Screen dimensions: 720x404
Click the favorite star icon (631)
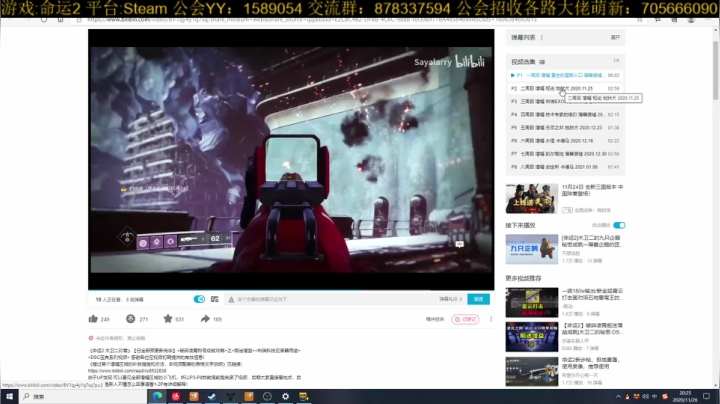(168, 319)
